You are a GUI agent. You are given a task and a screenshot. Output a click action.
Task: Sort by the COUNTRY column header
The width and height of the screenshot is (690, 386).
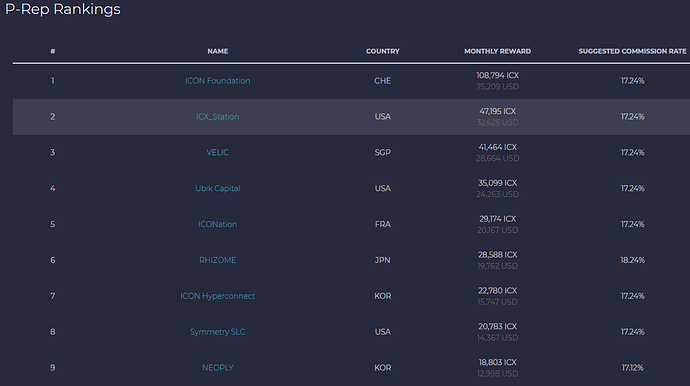pyautogui.click(x=382, y=51)
